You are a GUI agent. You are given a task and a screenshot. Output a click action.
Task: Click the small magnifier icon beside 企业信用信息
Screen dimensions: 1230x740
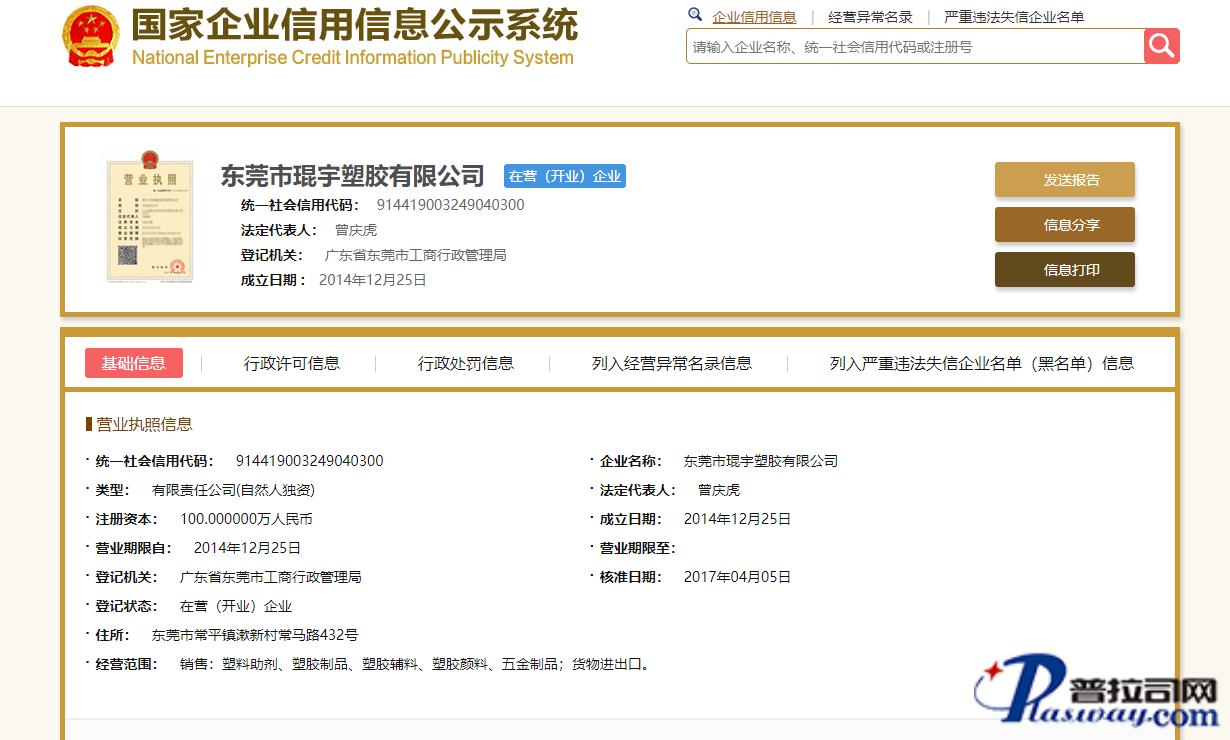(695, 15)
